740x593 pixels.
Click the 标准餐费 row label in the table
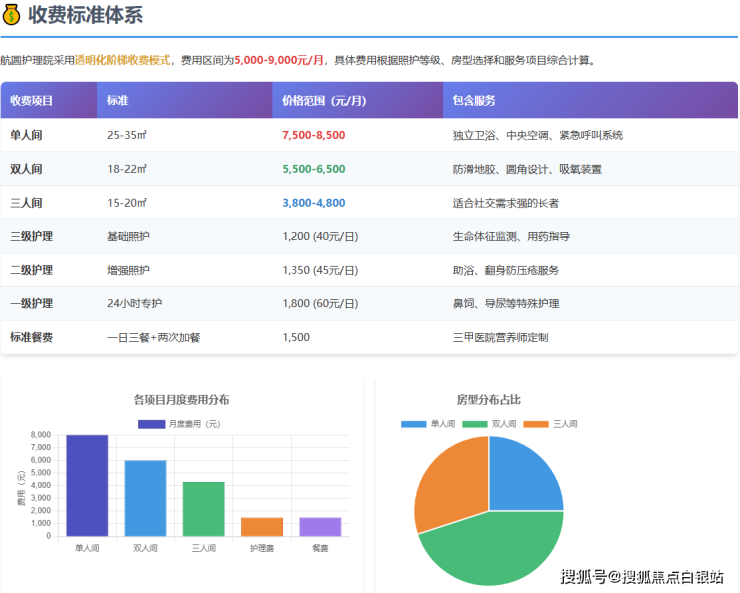tap(31, 337)
